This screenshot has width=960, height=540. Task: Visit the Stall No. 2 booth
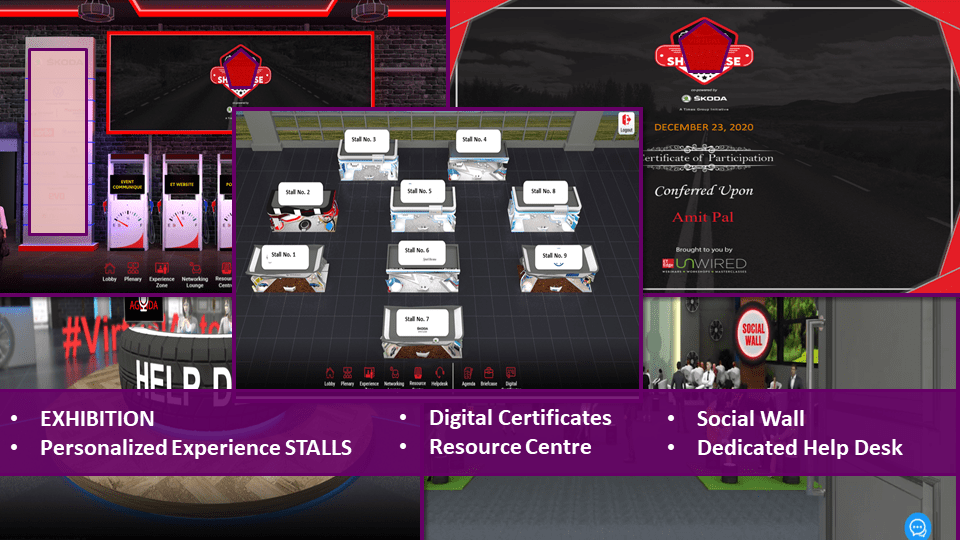[297, 192]
